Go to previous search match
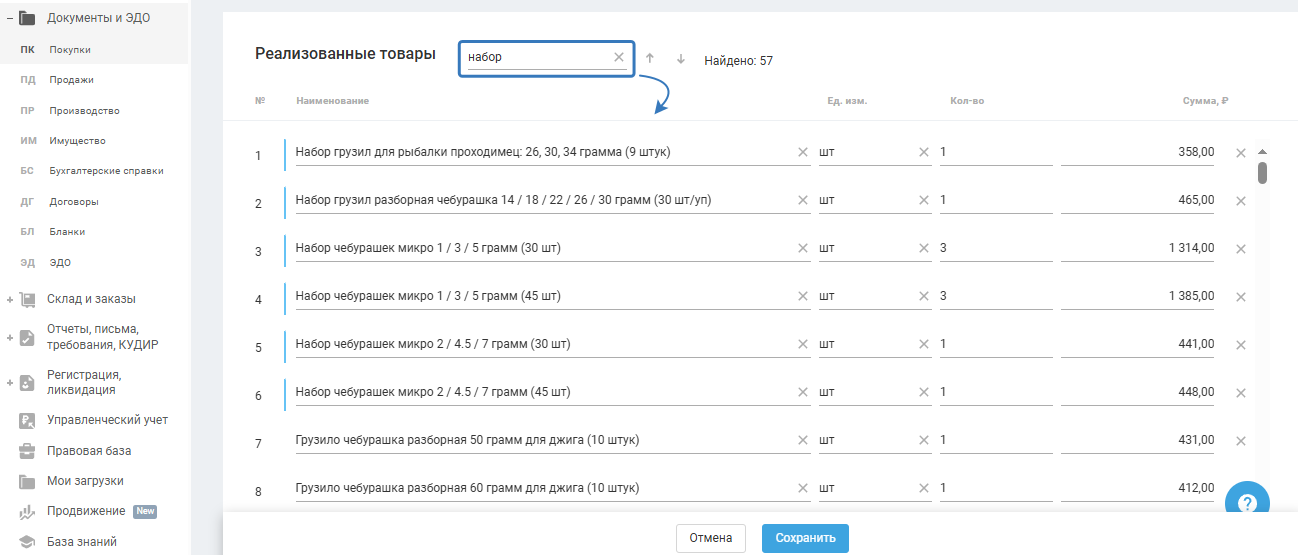Image resolution: width=1298 pixels, height=555 pixels. (x=649, y=59)
